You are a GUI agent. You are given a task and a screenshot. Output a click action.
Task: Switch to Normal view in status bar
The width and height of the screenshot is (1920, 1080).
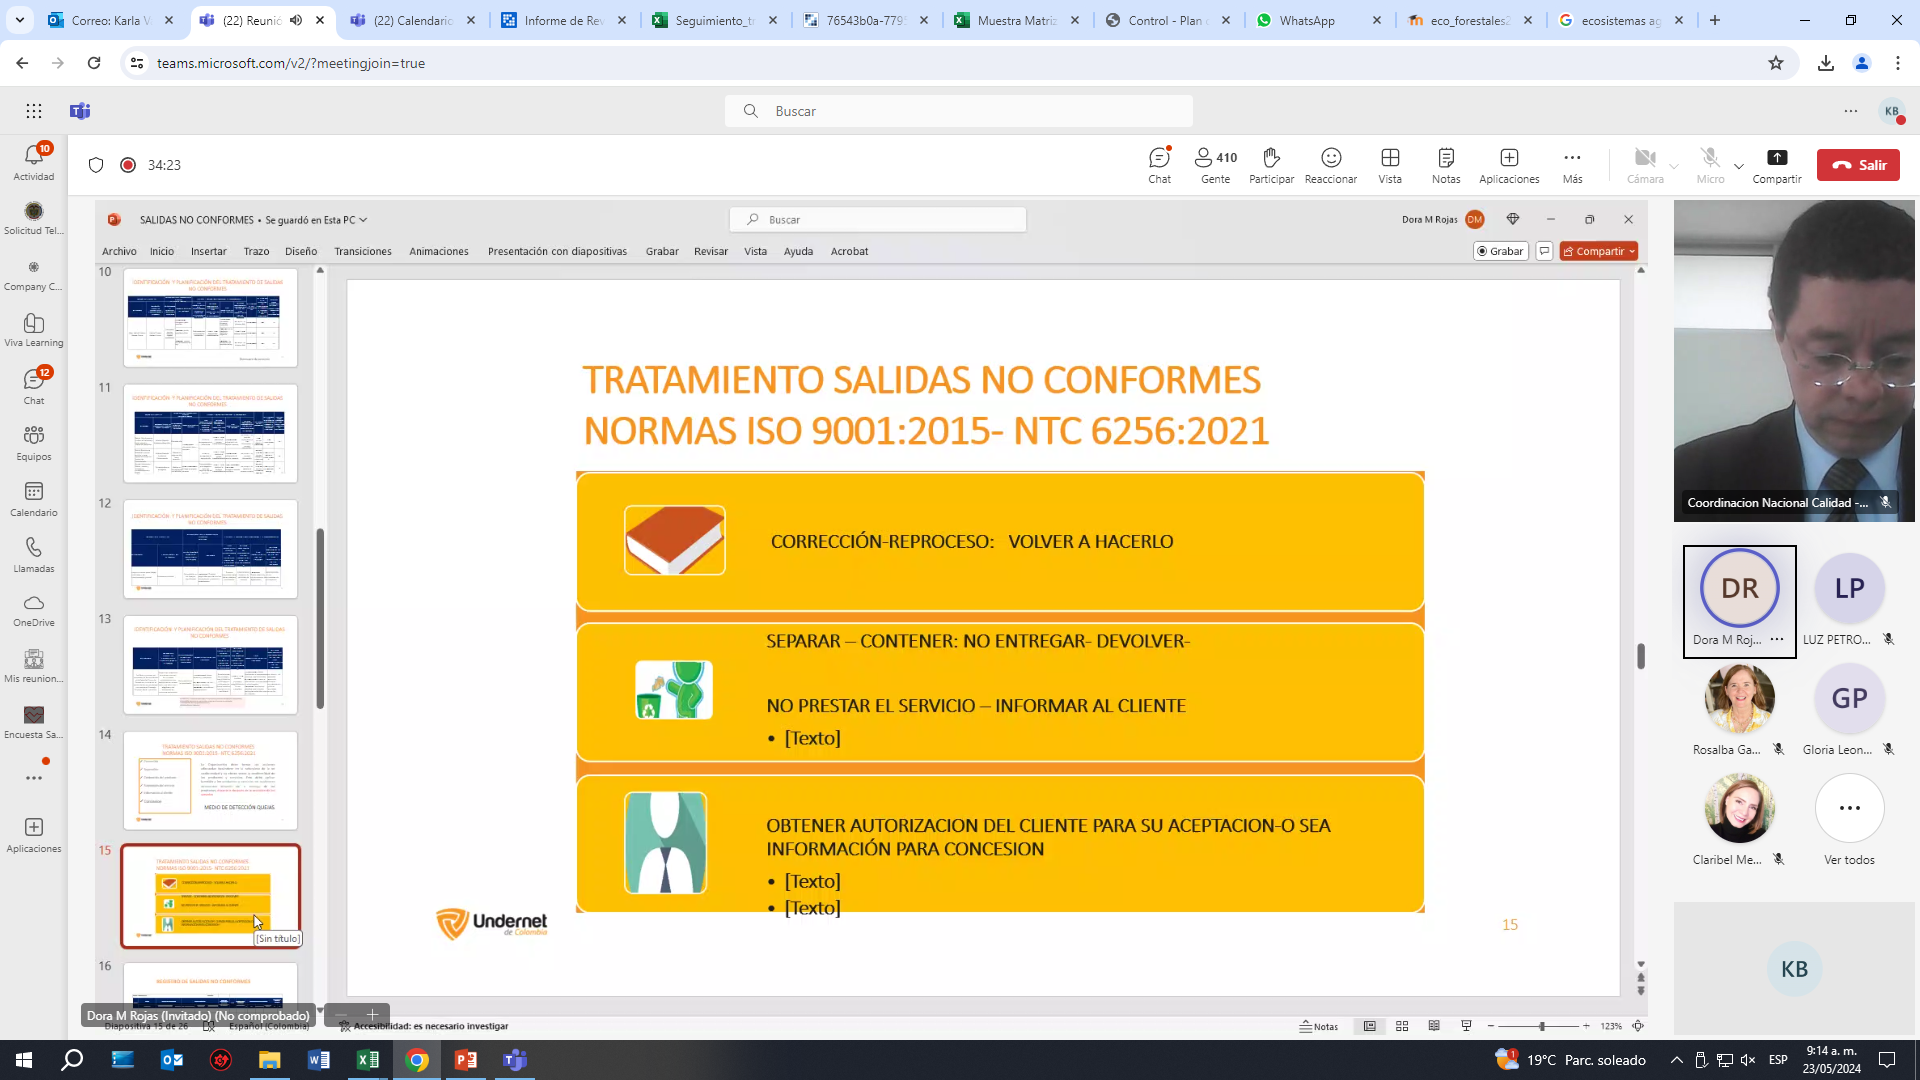pyautogui.click(x=1370, y=1026)
